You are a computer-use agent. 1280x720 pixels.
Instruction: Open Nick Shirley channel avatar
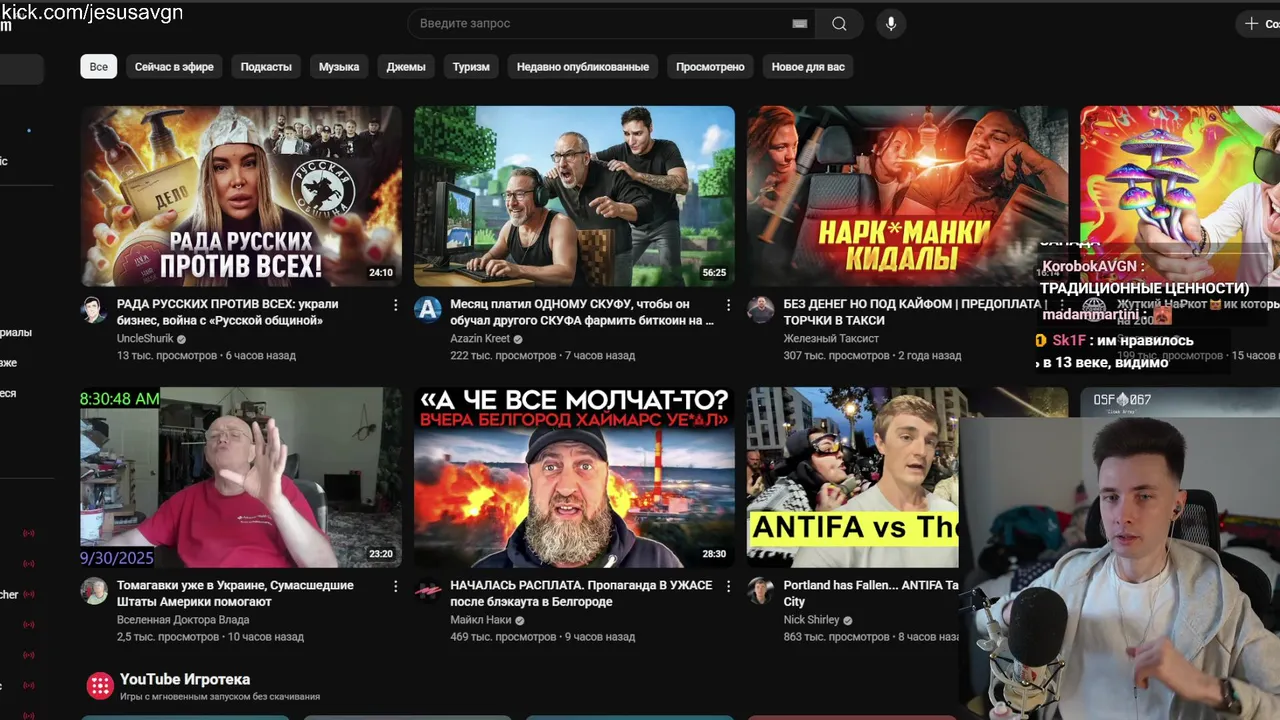click(x=760, y=591)
